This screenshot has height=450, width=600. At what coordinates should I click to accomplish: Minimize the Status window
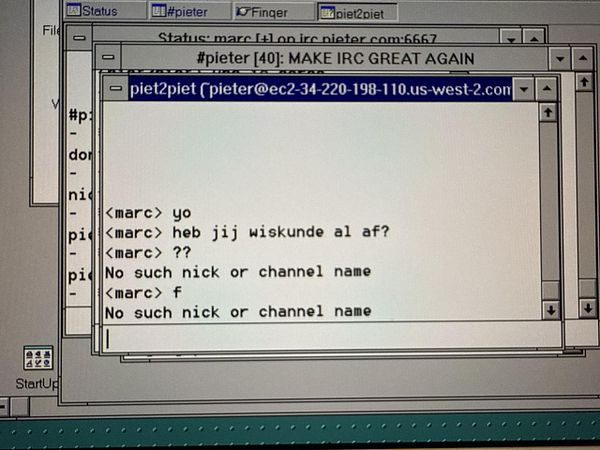point(511,37)
